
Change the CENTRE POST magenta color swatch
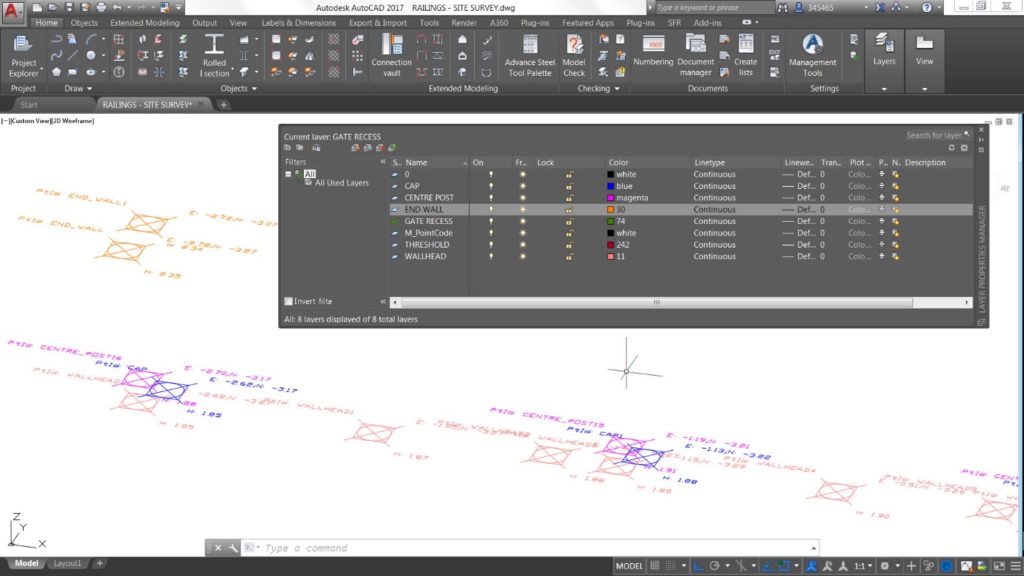coord(609,198)
